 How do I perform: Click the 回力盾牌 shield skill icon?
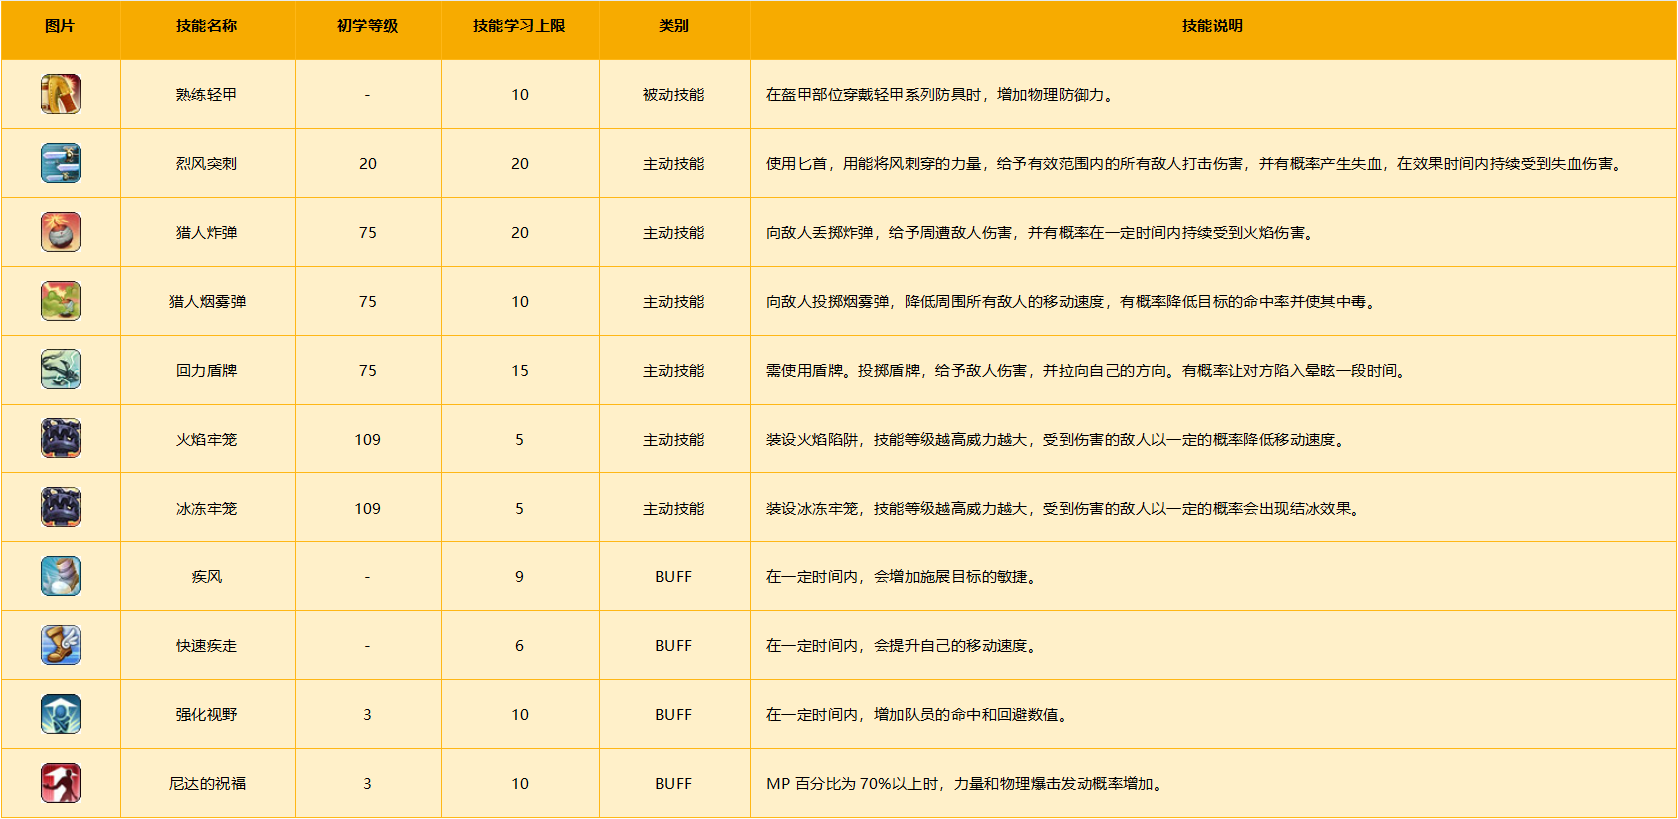tap(61, 370)
